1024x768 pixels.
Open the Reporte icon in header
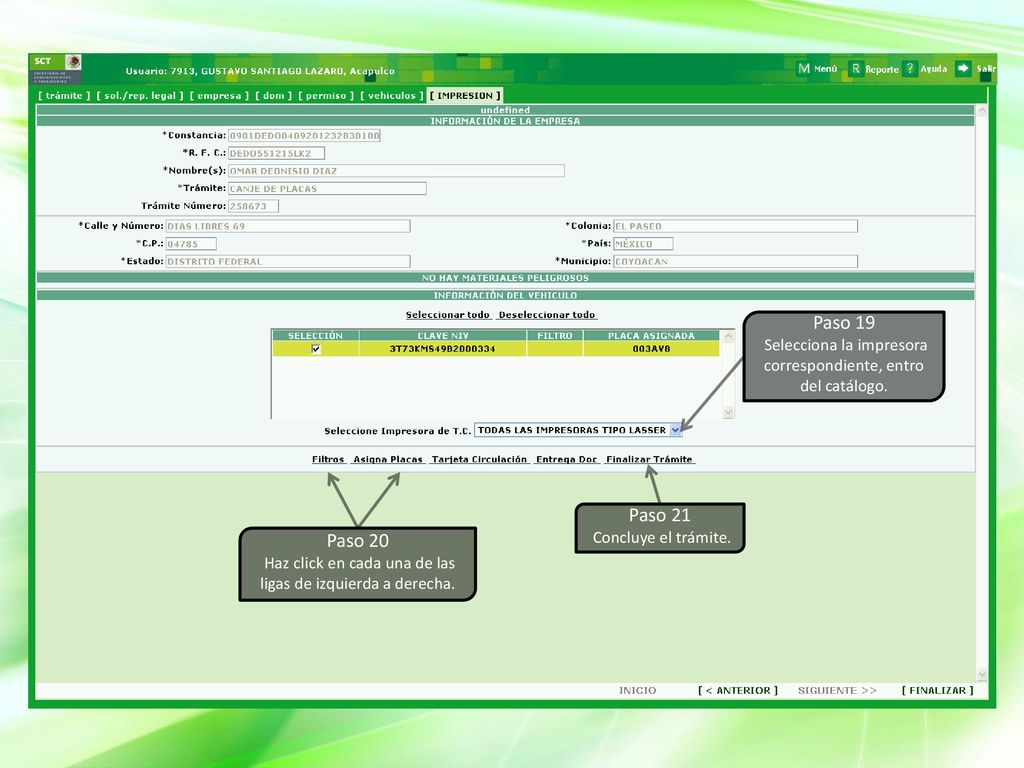pos(856,69)
